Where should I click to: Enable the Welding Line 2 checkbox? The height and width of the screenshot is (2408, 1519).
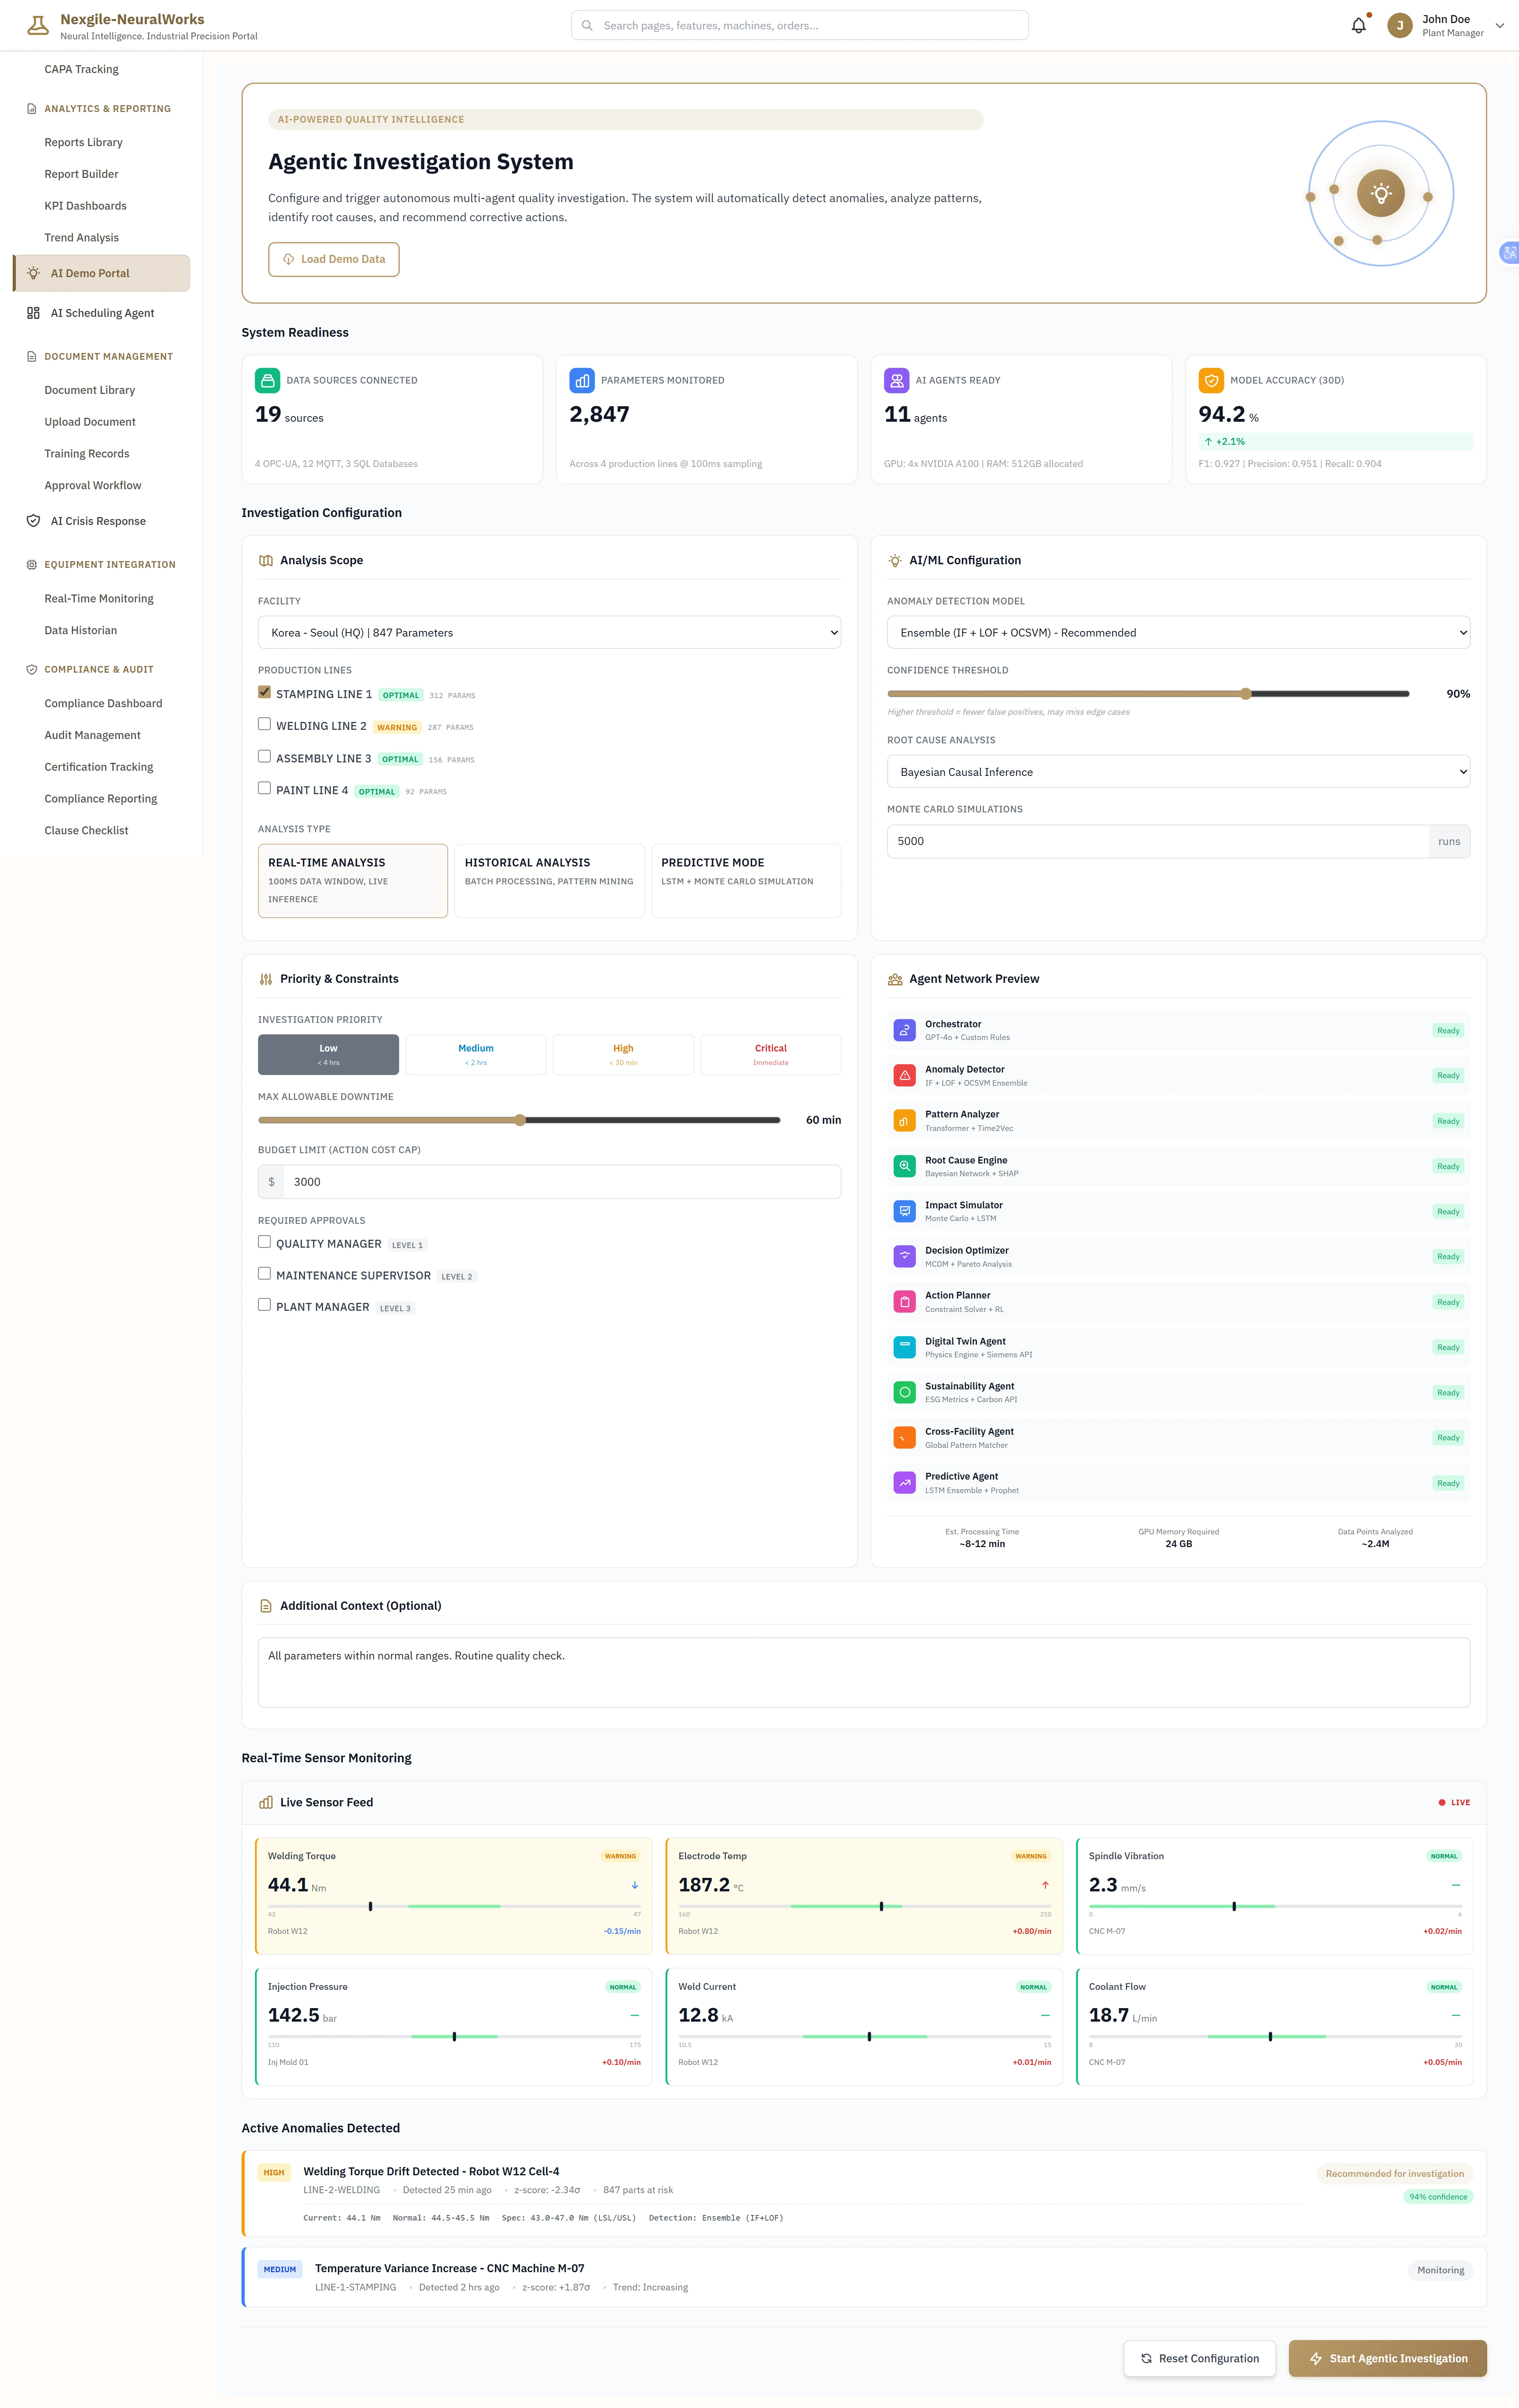[264, 723]
